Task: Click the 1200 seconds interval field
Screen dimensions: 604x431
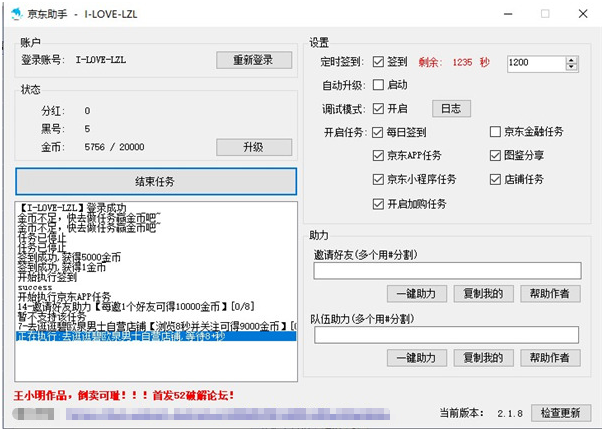Action: (536, 63)
